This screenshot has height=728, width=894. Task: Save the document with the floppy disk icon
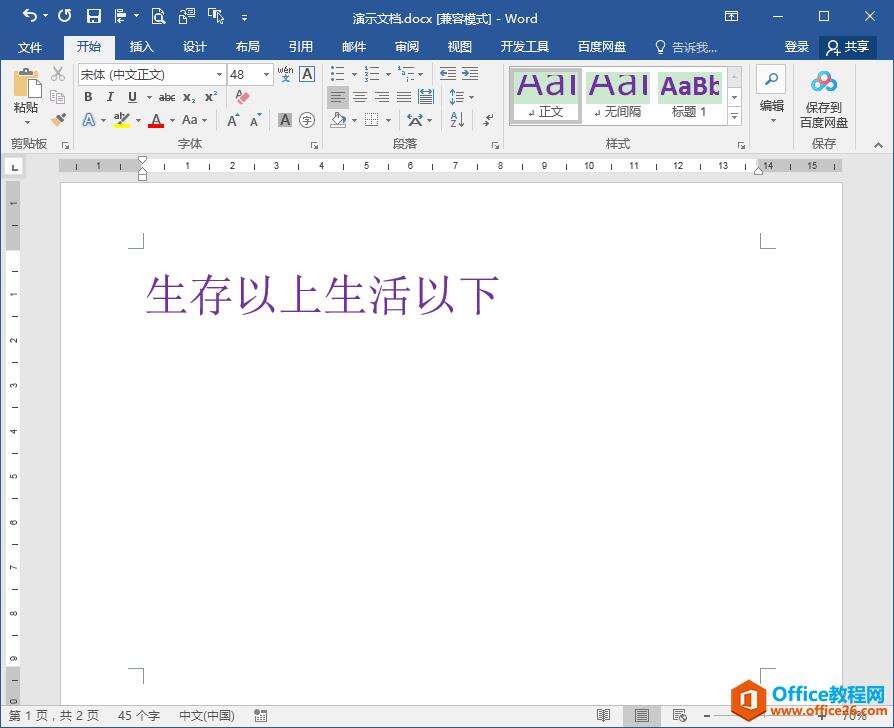tap(94, 17)
